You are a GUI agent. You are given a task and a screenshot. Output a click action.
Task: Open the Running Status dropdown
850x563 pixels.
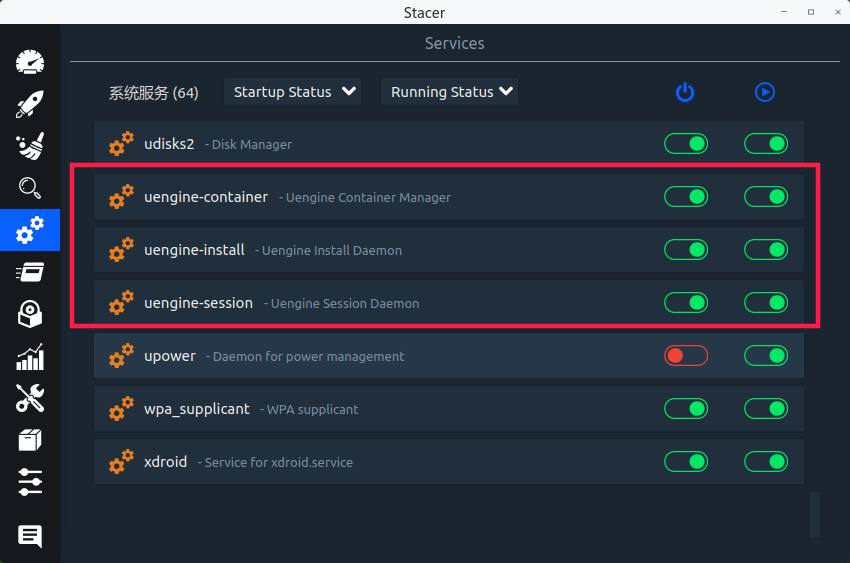pos(450,92)
